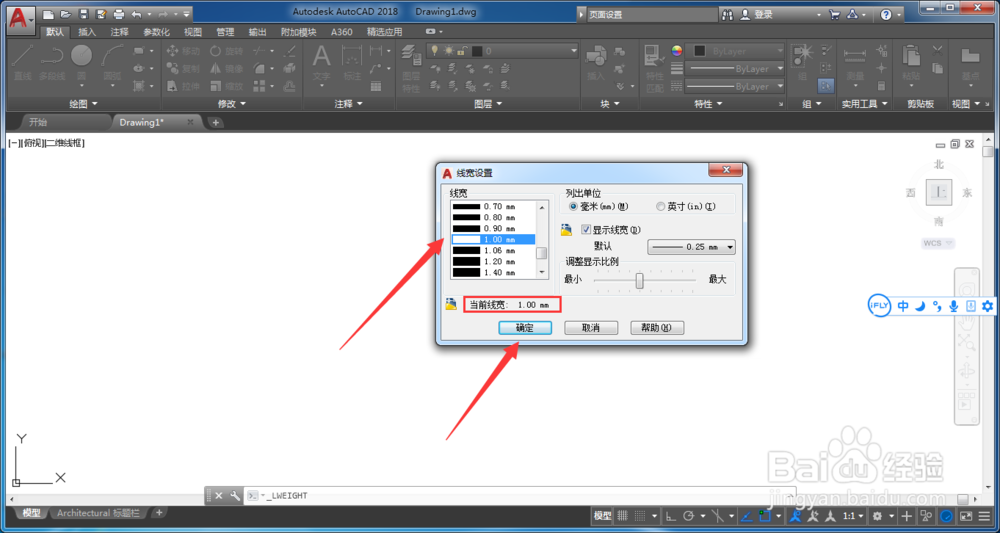1000x533 pixels.
Task: Click the Undo arrow icon
Action: click(136, 14)
